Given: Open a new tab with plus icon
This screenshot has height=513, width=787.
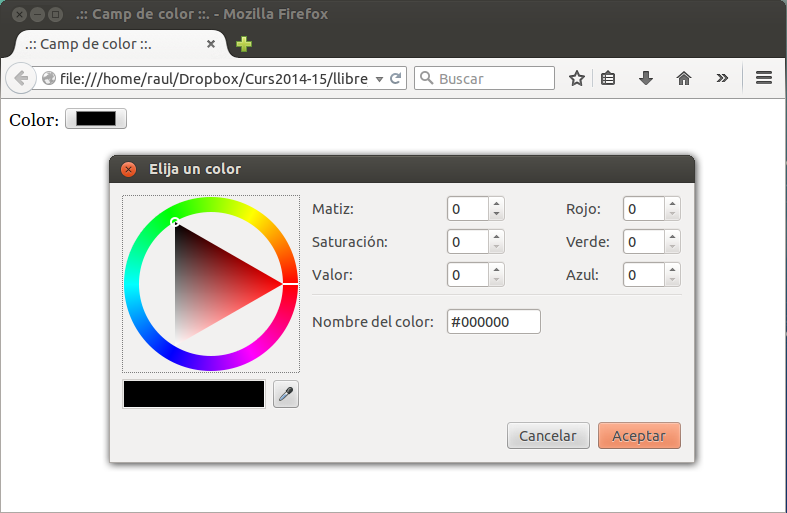Looking at the screenshot, I should pyautogui.click(x=243, y=44).
